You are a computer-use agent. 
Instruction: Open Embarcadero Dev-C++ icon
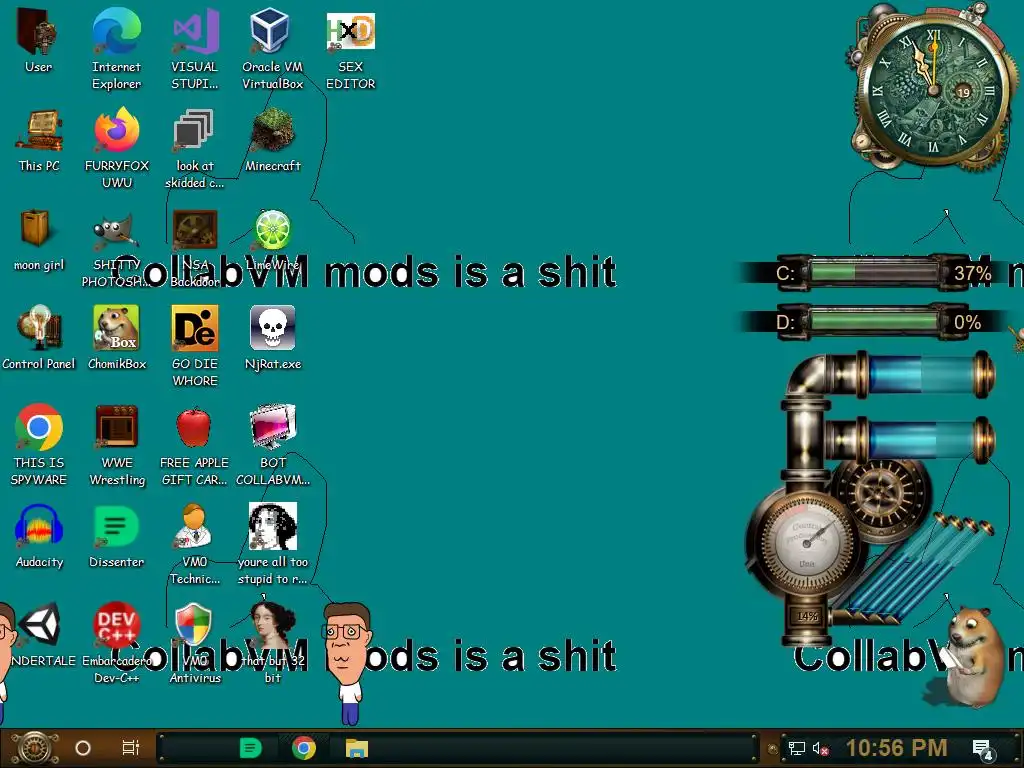point(116,624)
